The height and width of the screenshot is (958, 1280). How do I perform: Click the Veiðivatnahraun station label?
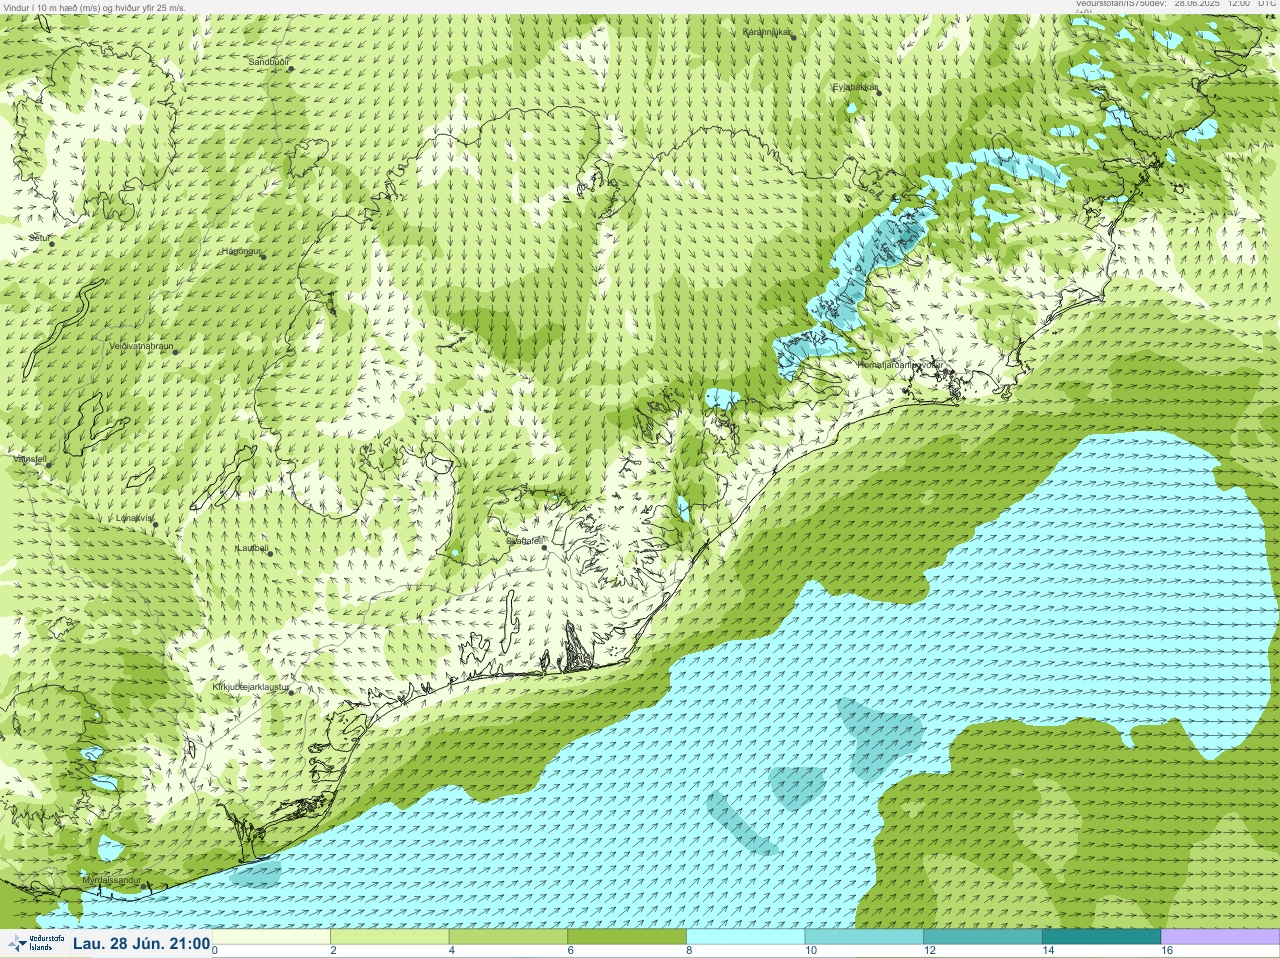point(141,346)
